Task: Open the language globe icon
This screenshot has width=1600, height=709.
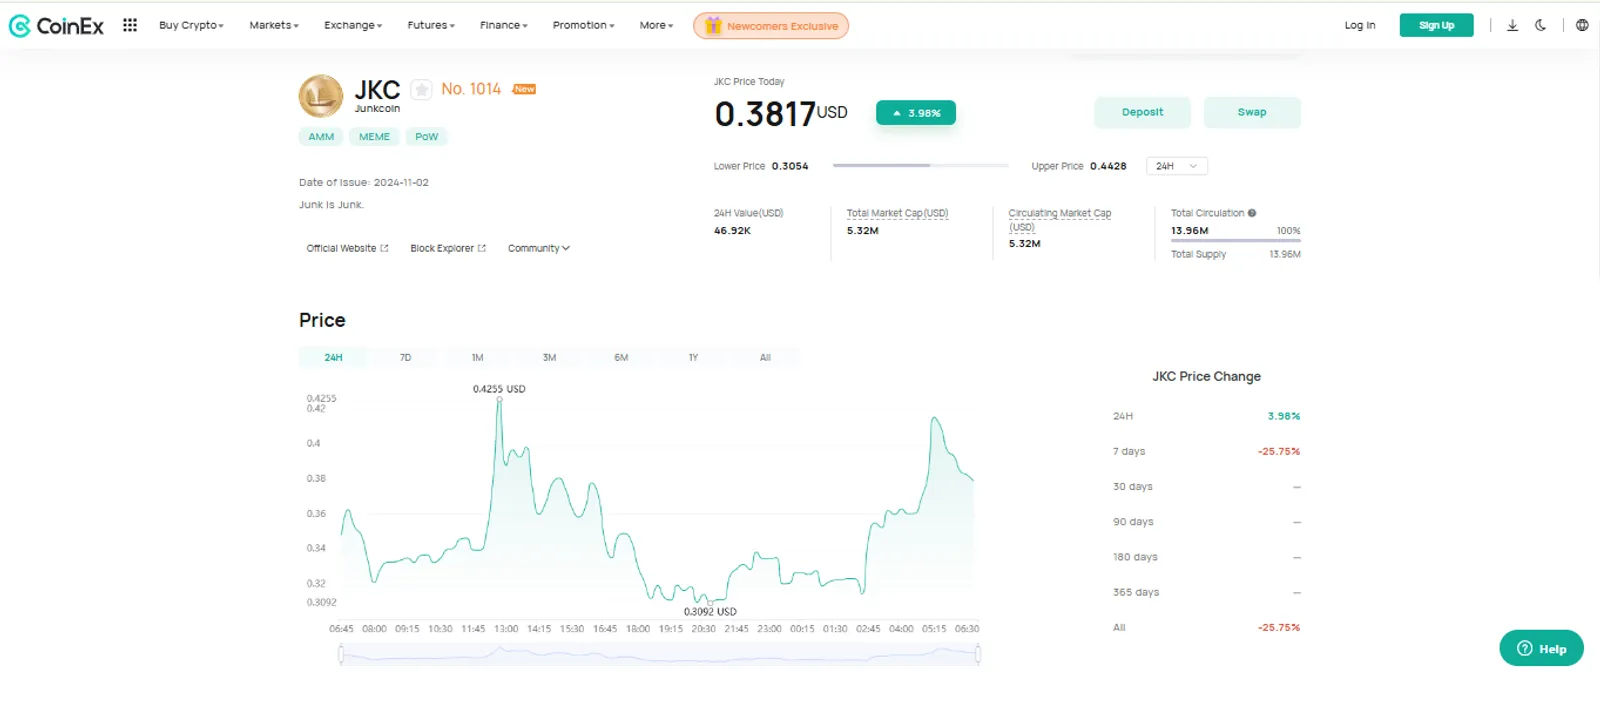Action: click(1582, 25)
